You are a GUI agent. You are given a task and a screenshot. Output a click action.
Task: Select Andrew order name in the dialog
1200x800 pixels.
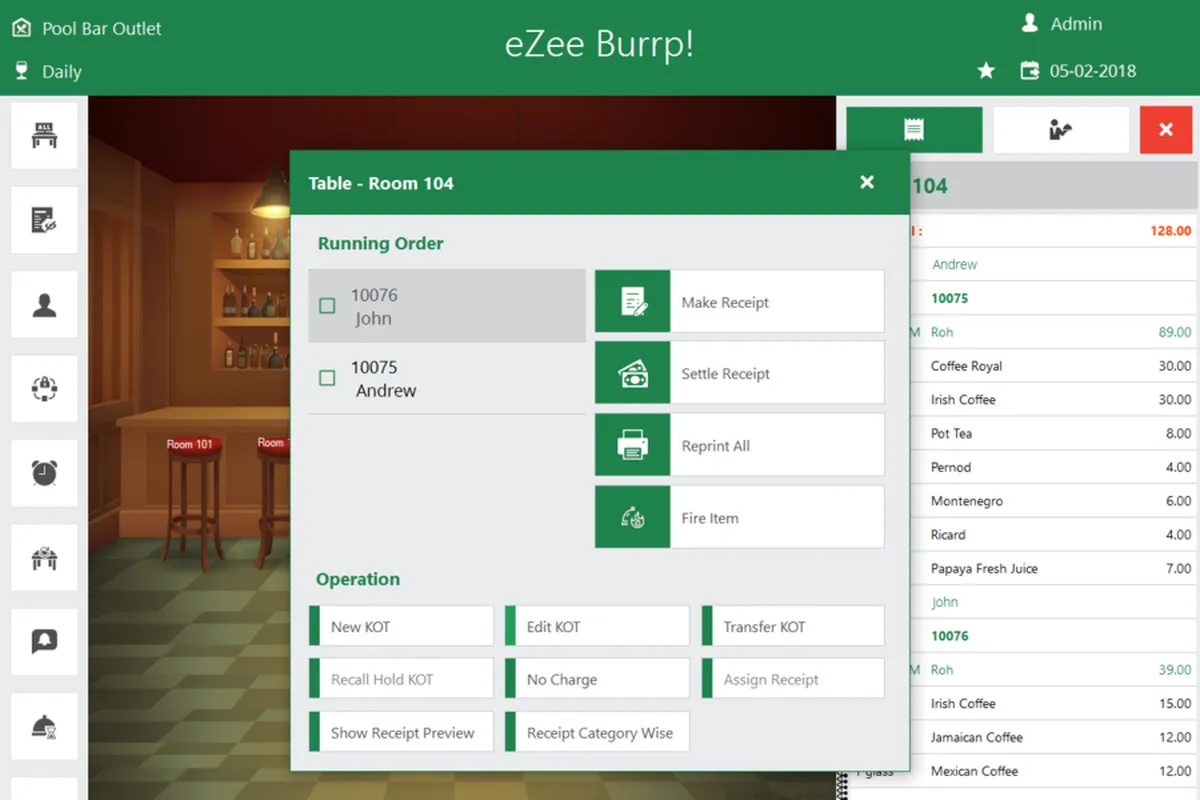[386, 391]
